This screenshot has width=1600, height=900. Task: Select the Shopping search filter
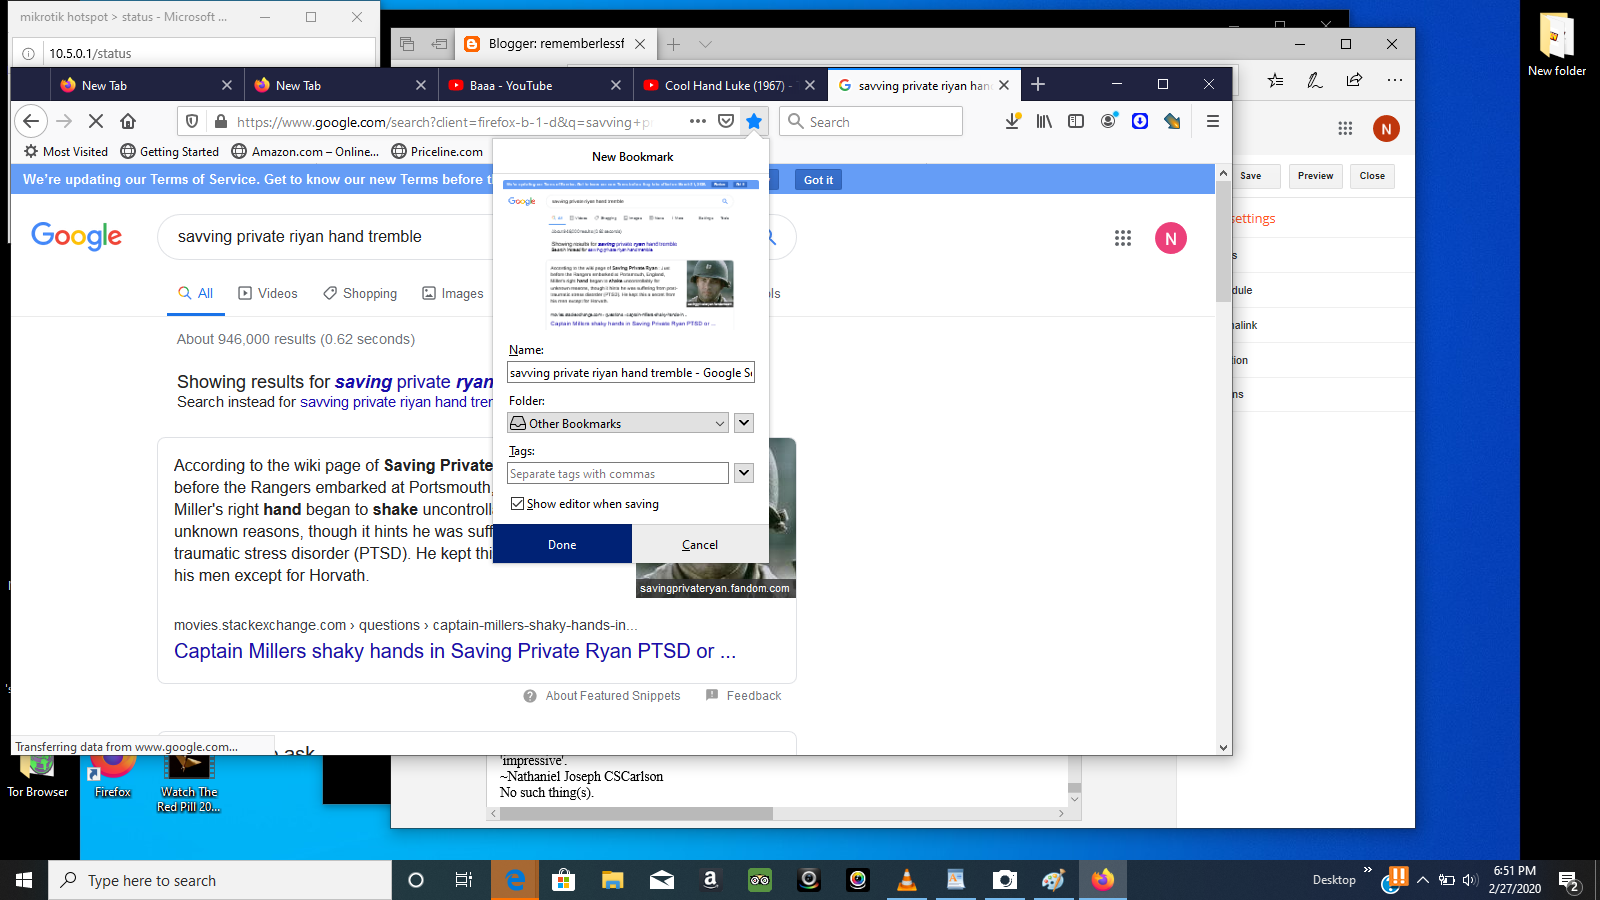pyautogui.click(x=360, y=293)
